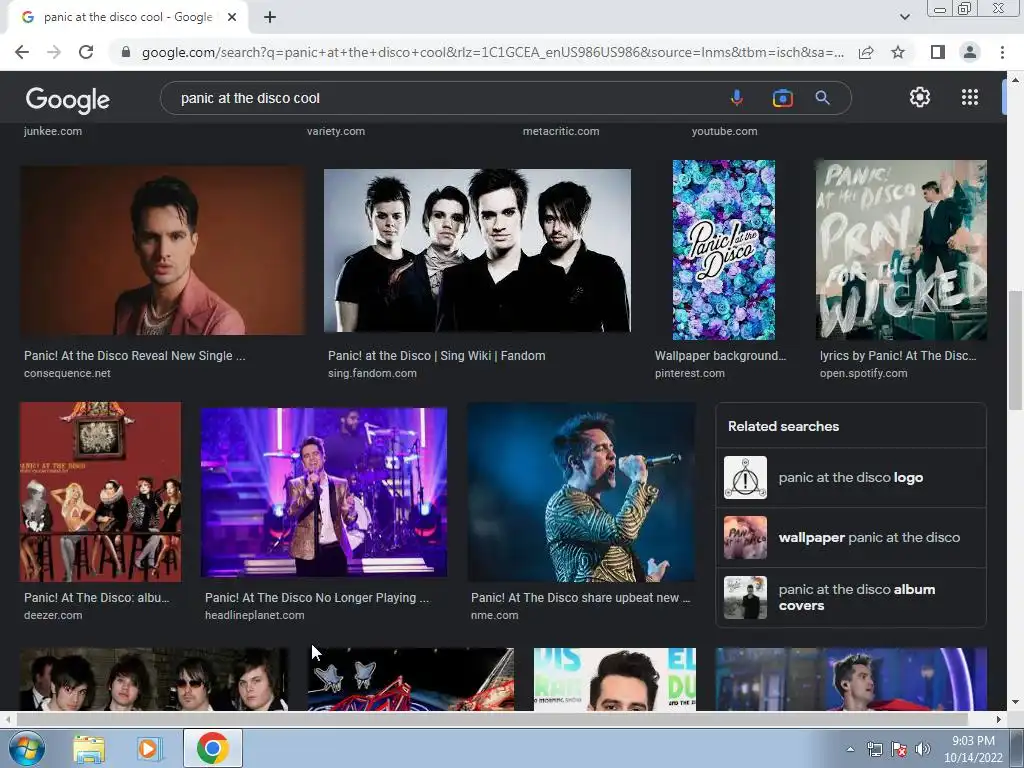Click the URL address bar
1024x768 pixels.
(492, 52)
